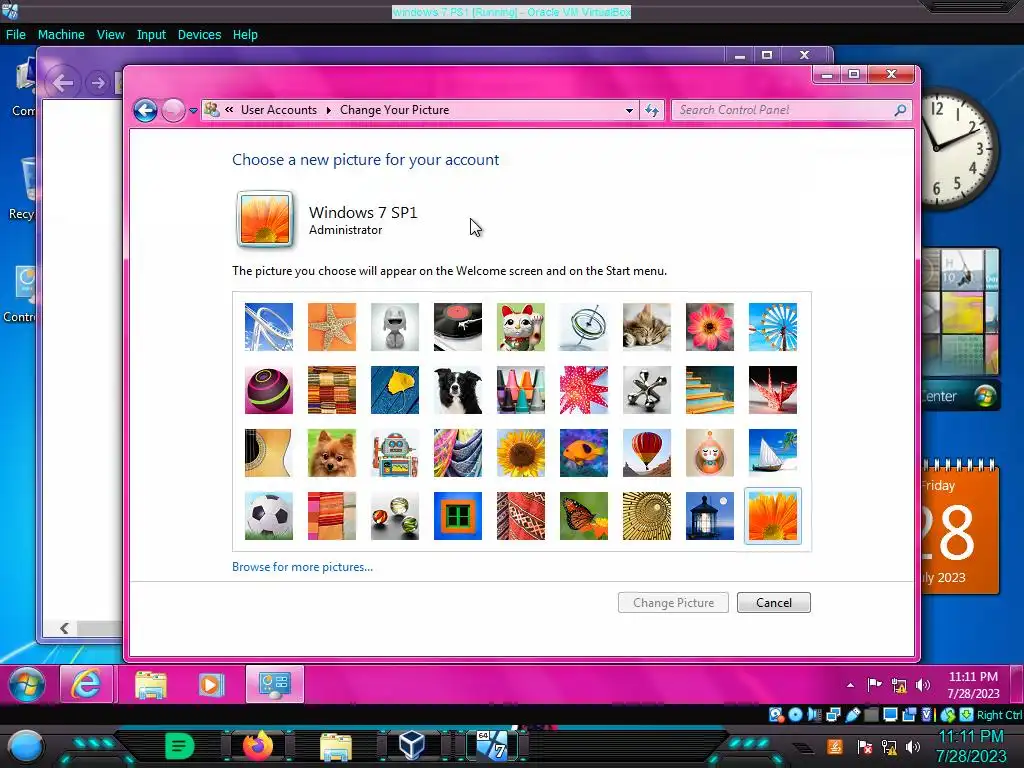Viewport: 1024px width, 768px height.
Task: Select the vinyl record player picture
Action: click(458, 327)
